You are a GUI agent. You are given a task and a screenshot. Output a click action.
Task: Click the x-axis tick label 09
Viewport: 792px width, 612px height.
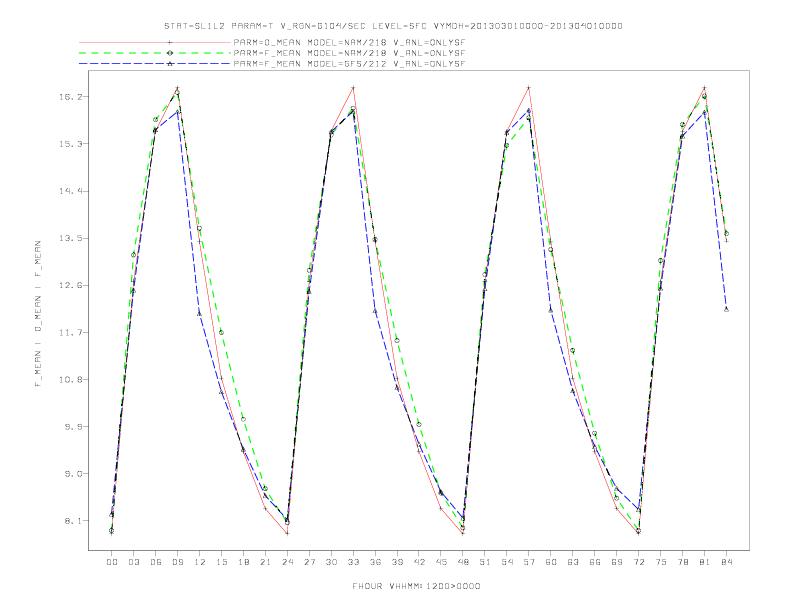point(177,562)
